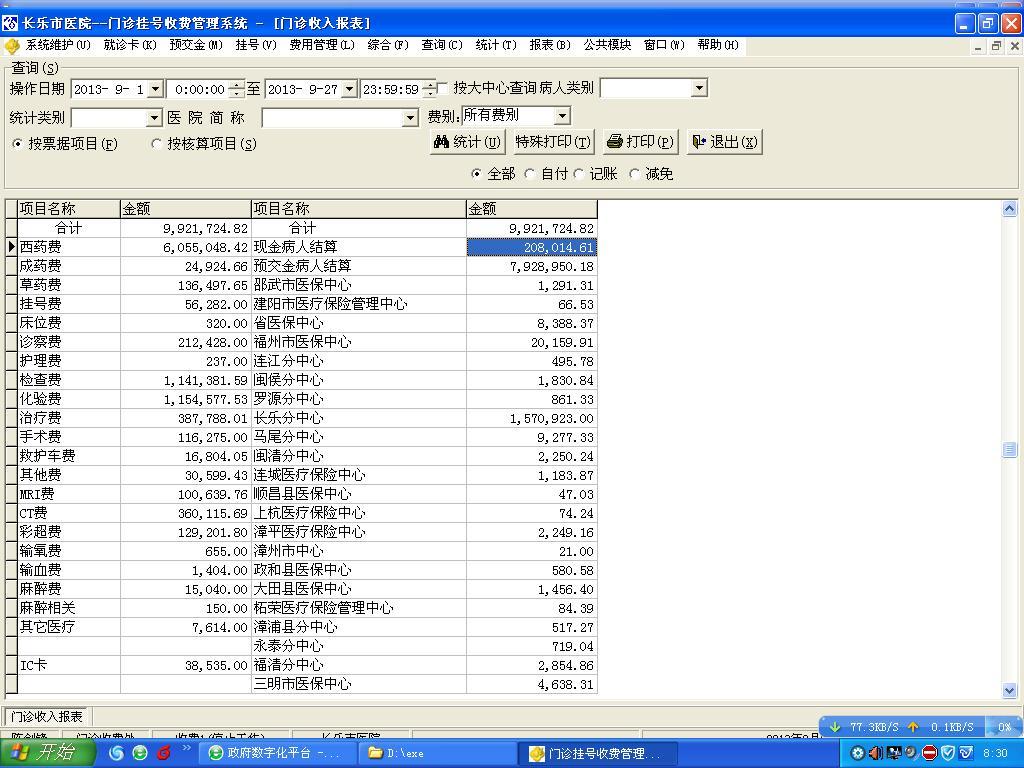Switch to D:\exe folder taskbar window
This screenshot has width=1024, height=768.
point(436,754)
